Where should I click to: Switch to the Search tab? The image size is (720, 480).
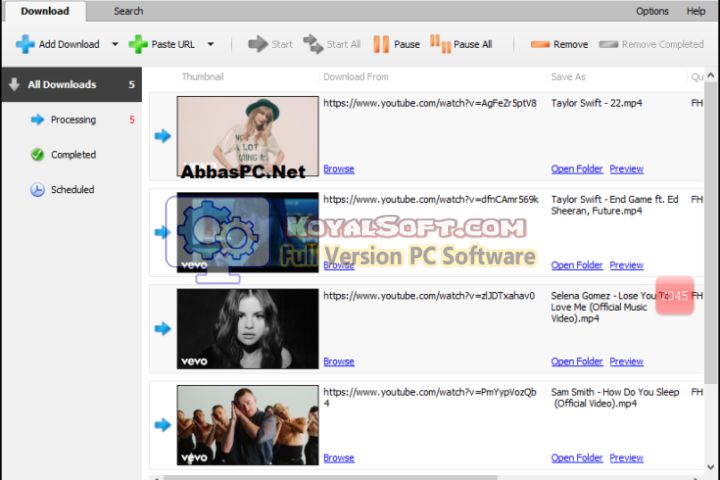tap(129, 11)
